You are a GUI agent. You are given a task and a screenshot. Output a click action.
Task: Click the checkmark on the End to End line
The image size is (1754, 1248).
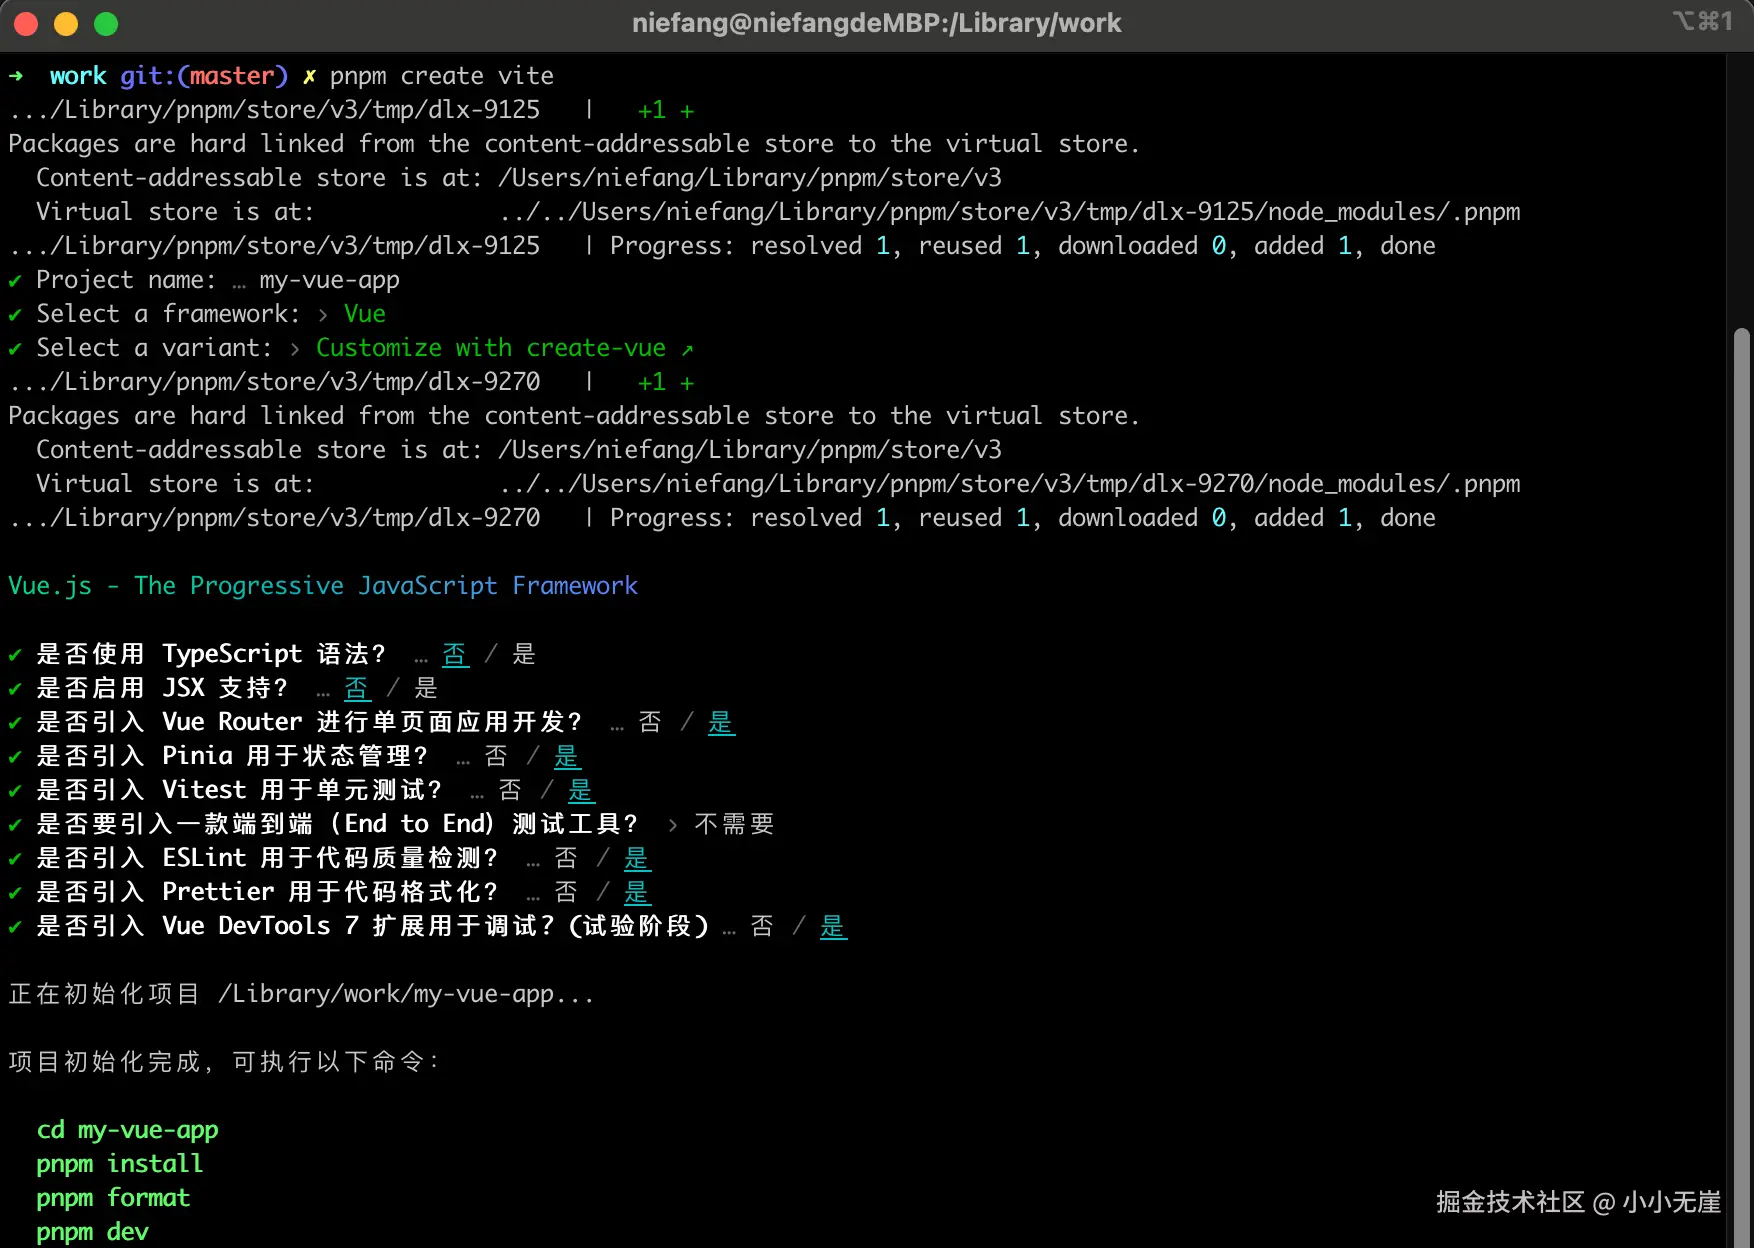(15, 825)
